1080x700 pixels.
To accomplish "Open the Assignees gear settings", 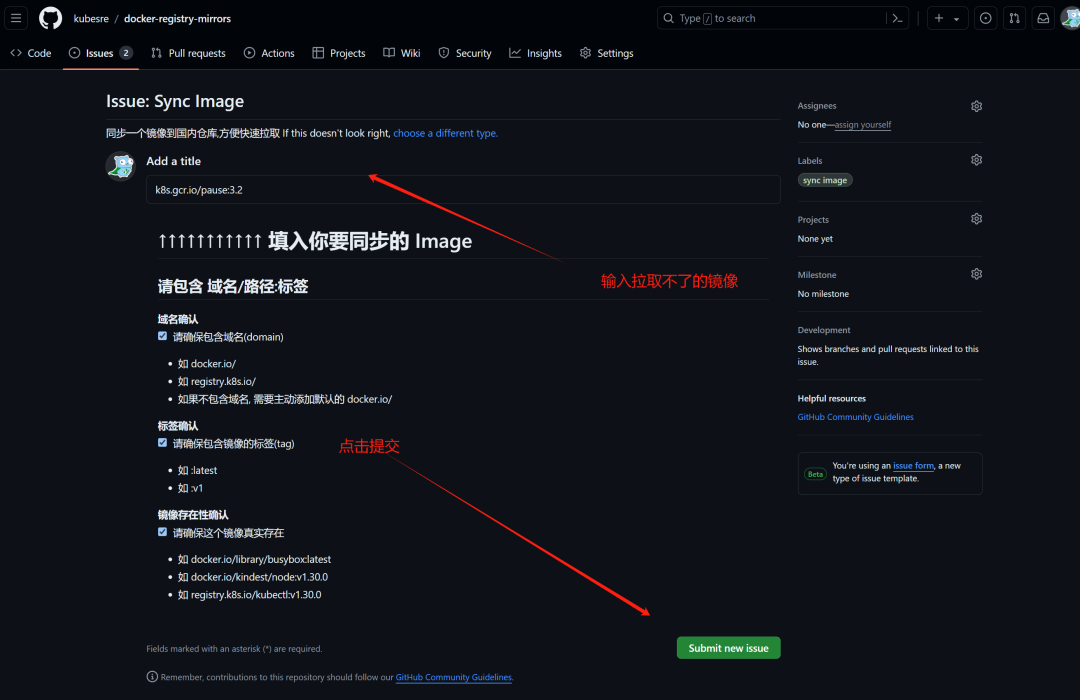I will 976,106.
